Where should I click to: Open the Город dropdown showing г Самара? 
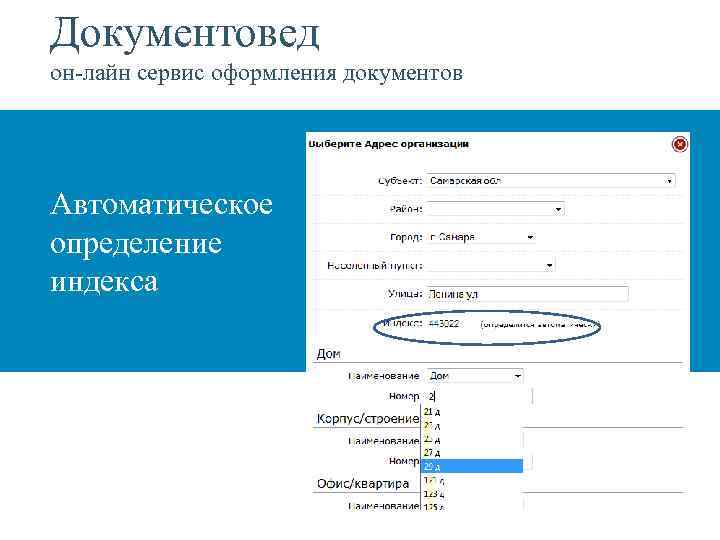(x=481, y=237)
